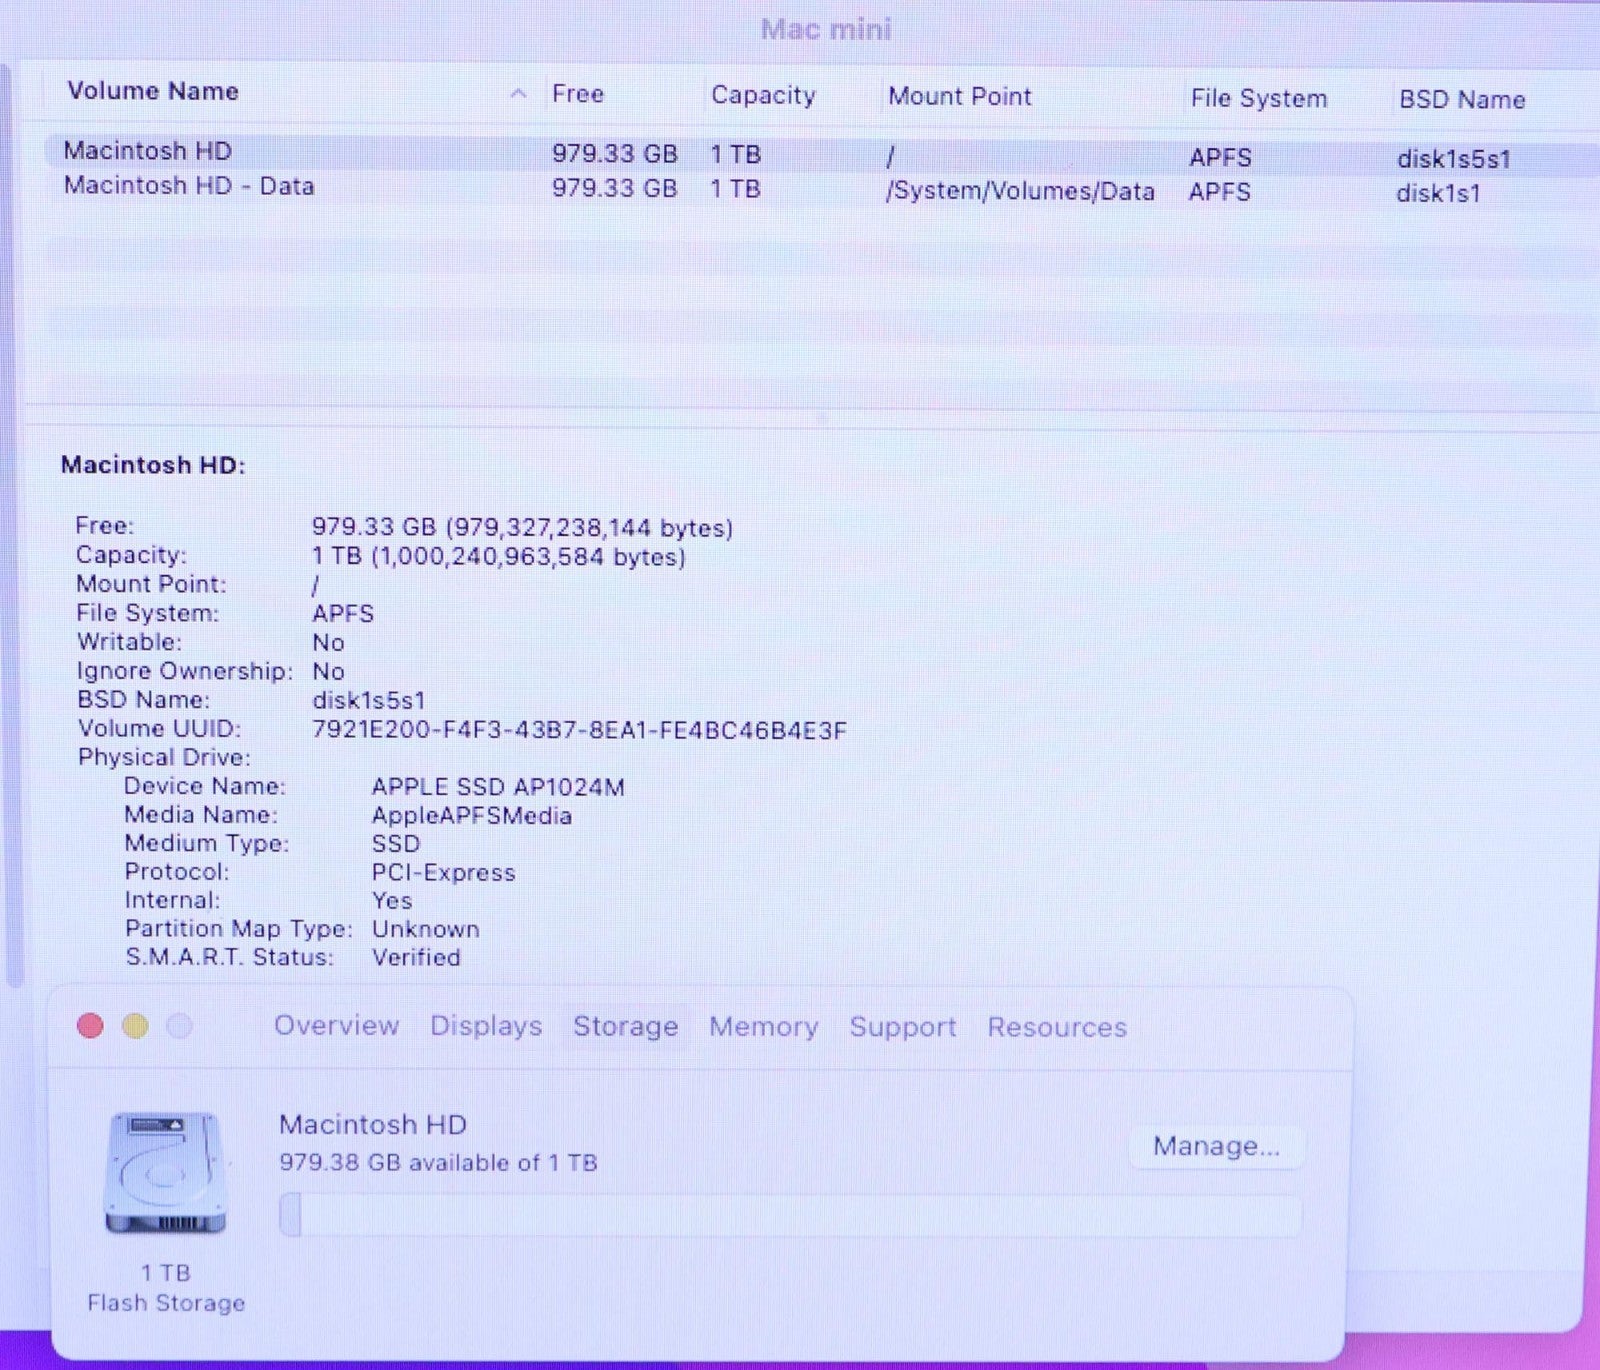
Task: Click the PCI-Express protocol value
Action: click(443, 873)
